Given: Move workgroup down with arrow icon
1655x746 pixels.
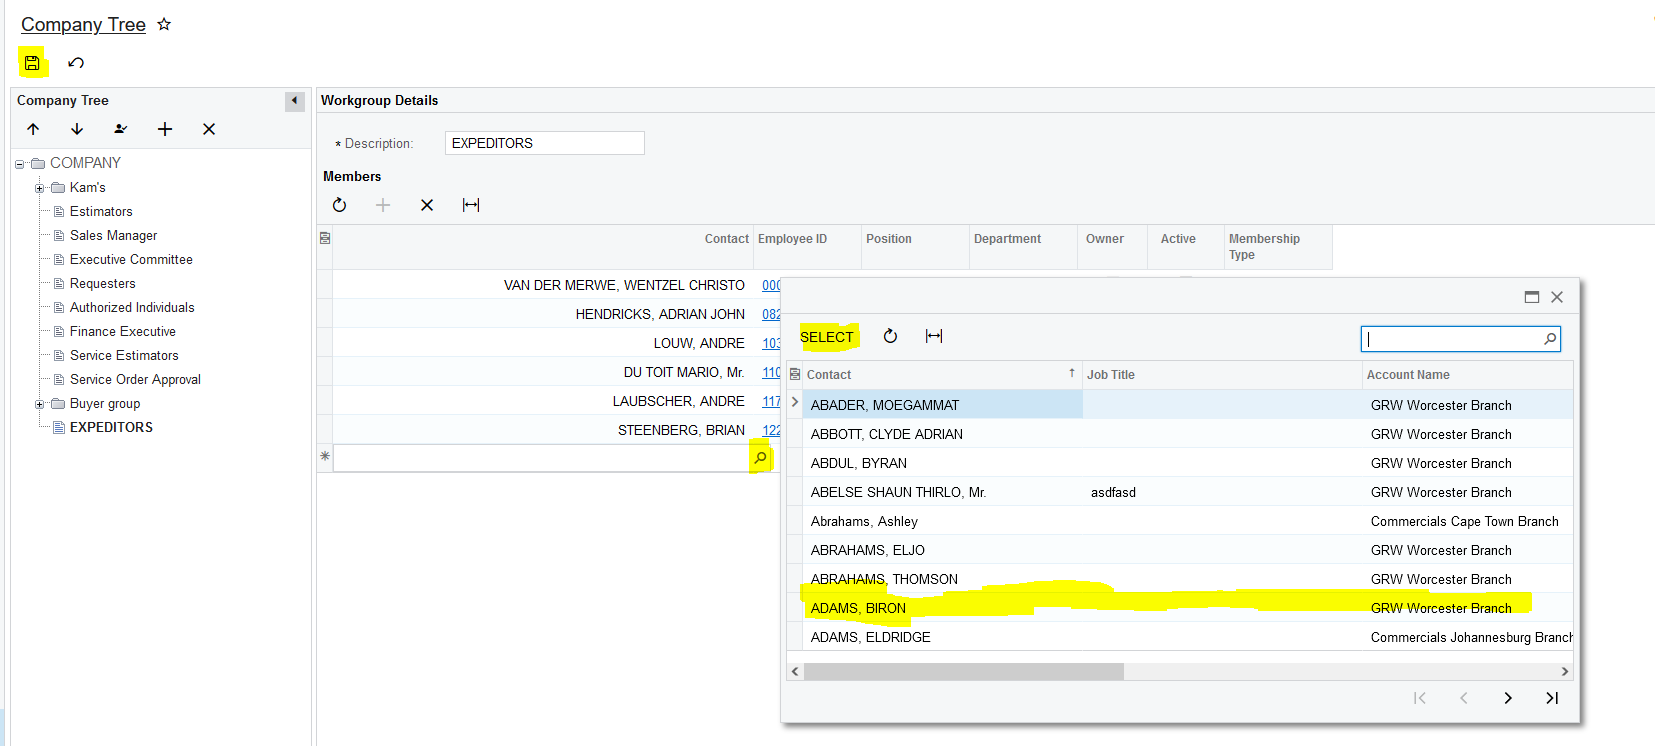Looking at the screenshot, I should (x=77, y=129).
